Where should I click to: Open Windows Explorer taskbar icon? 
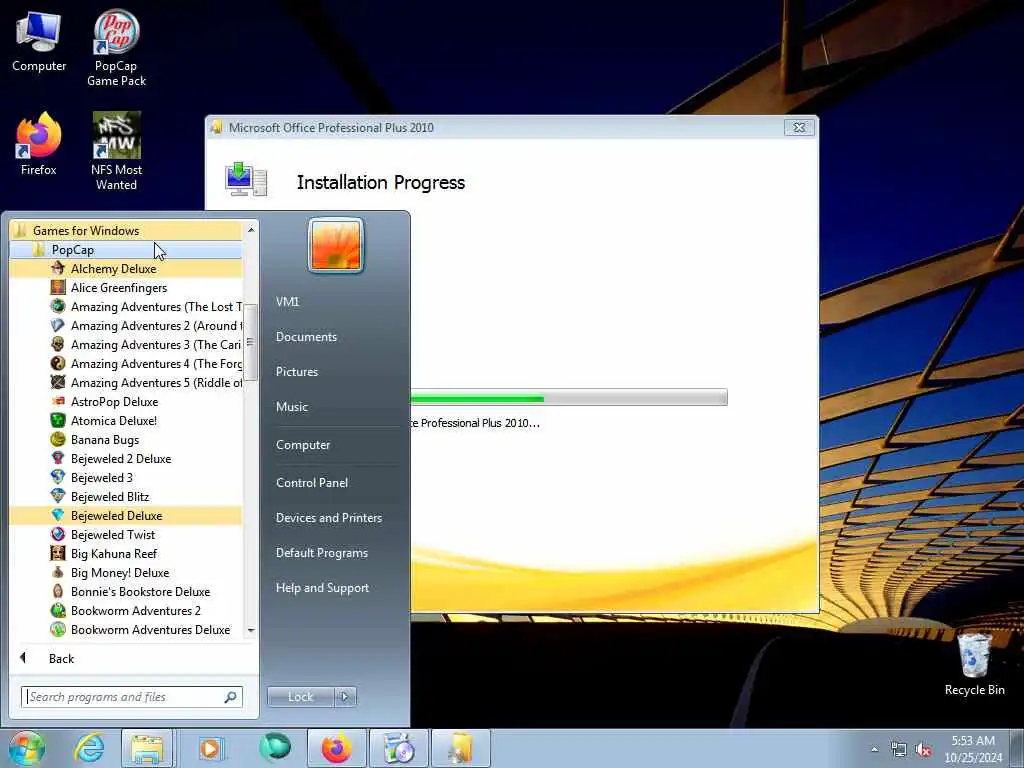[x=147, y=748]
